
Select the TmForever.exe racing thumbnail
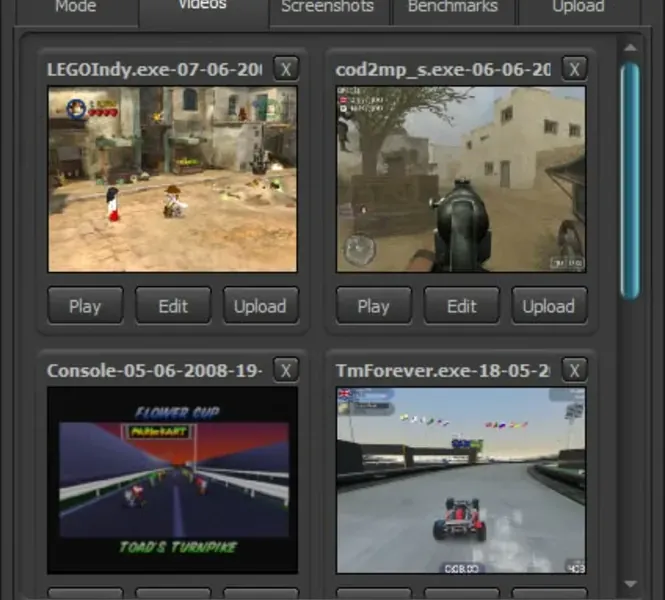tap(461, 480)
